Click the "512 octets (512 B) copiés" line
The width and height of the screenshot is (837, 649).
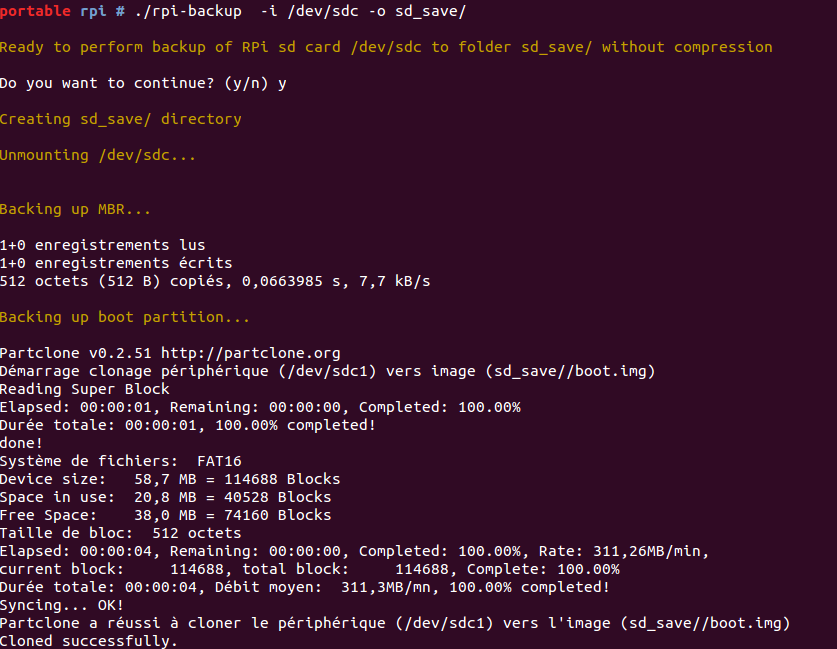215,281
